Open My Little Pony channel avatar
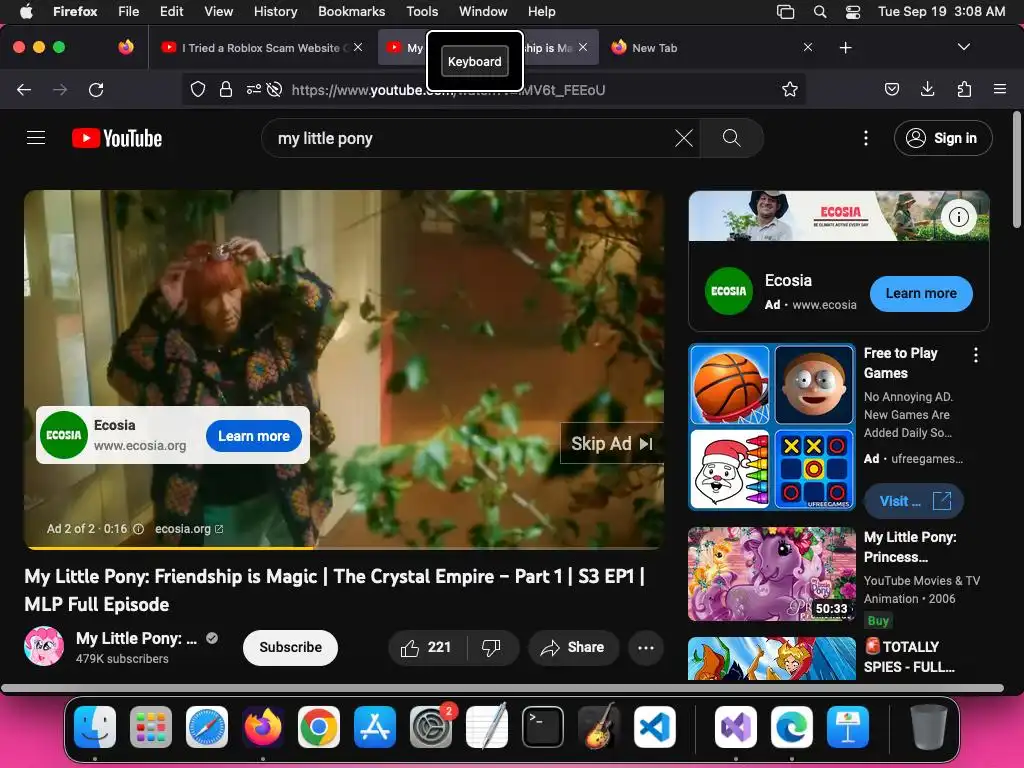1024x768 pixels. (x=44, y=646)
